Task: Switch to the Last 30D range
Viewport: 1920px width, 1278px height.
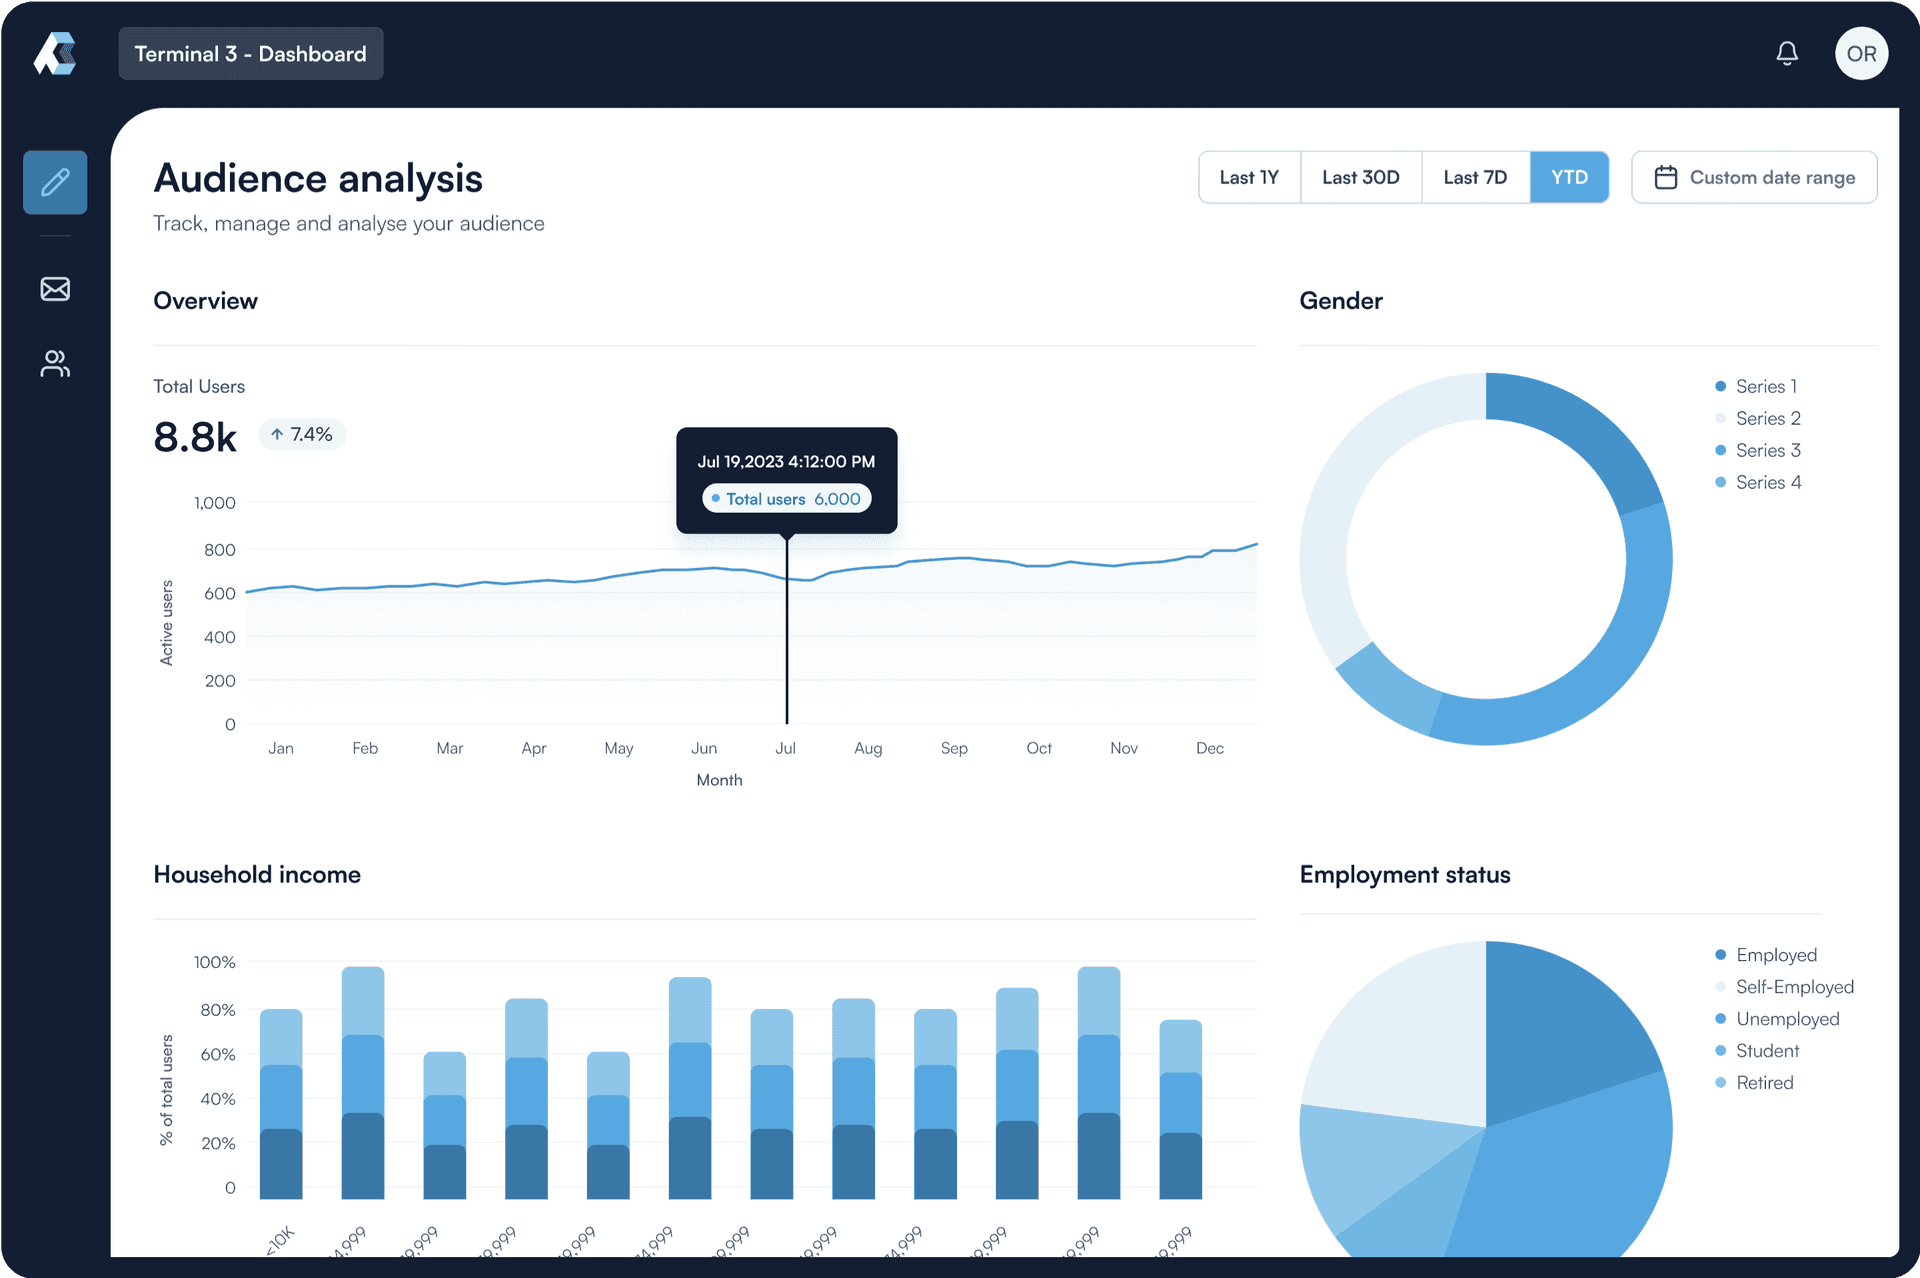Action: click(x=1360, y=177)
